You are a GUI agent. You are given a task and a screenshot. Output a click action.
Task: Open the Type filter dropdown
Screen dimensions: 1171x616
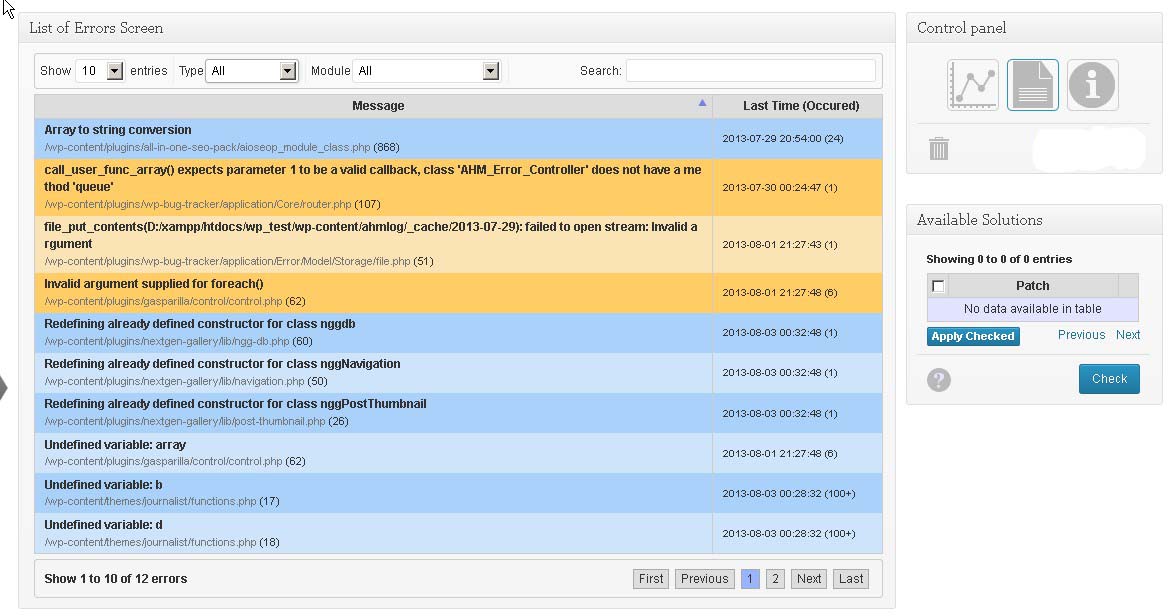tap(252, 71)
